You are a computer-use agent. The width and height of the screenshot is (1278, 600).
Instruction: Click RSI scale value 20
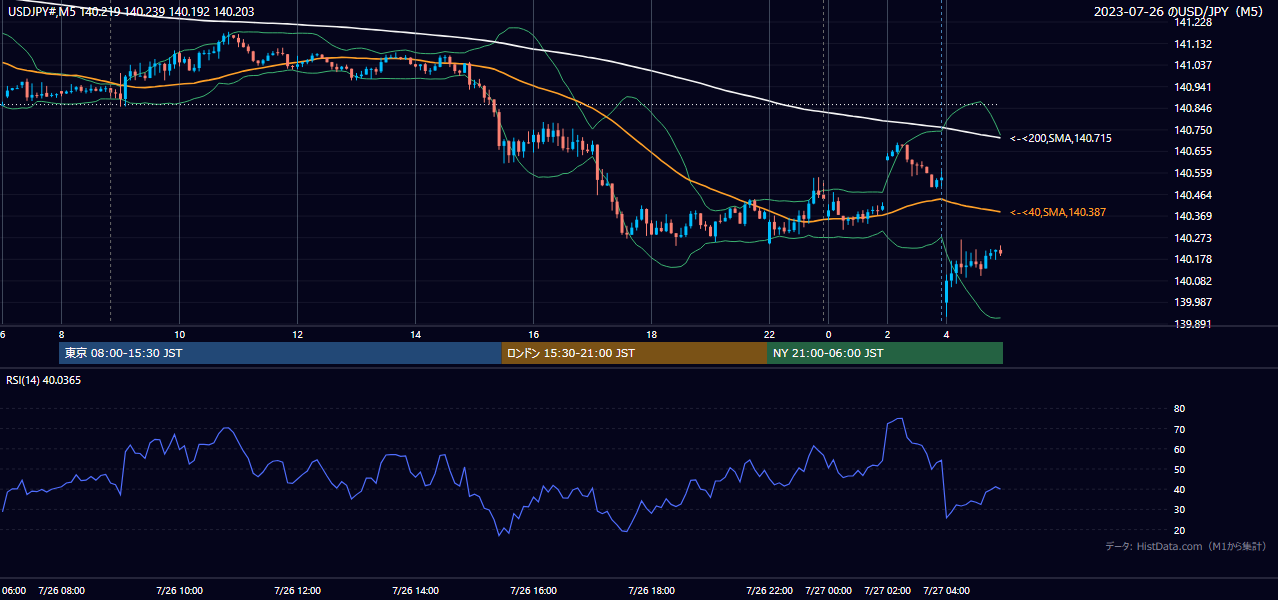pyautogui.click(x=1180, y=530)
